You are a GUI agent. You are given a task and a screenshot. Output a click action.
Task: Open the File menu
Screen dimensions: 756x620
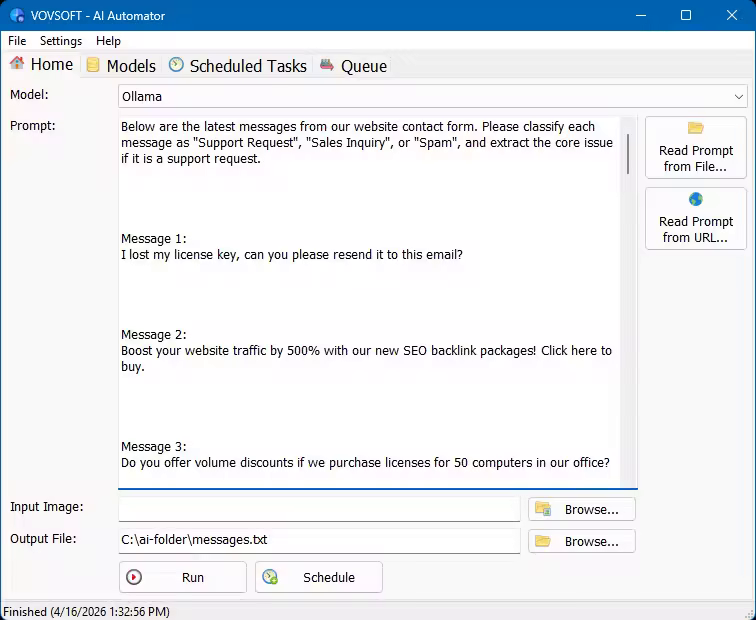click(17, 41)
